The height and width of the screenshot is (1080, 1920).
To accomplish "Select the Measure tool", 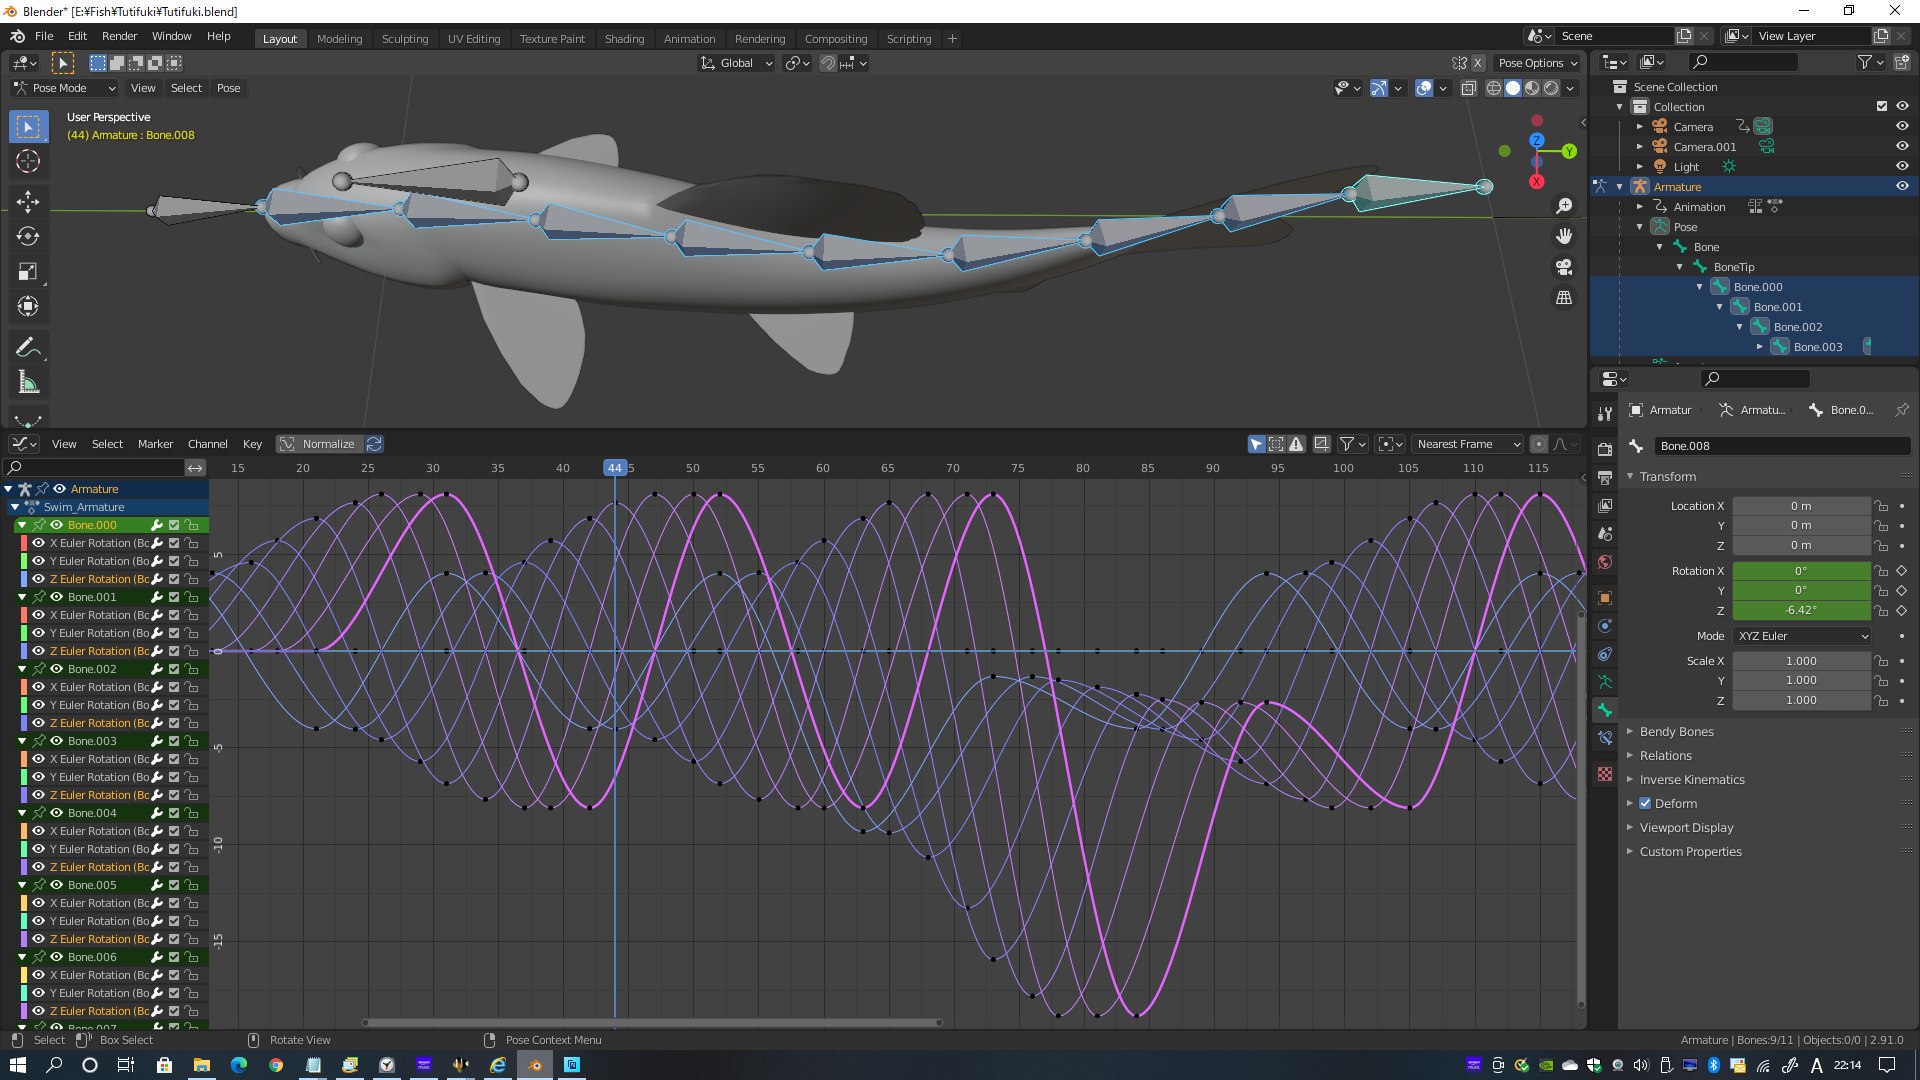I will pyautogui.click(x=28, y=383).
